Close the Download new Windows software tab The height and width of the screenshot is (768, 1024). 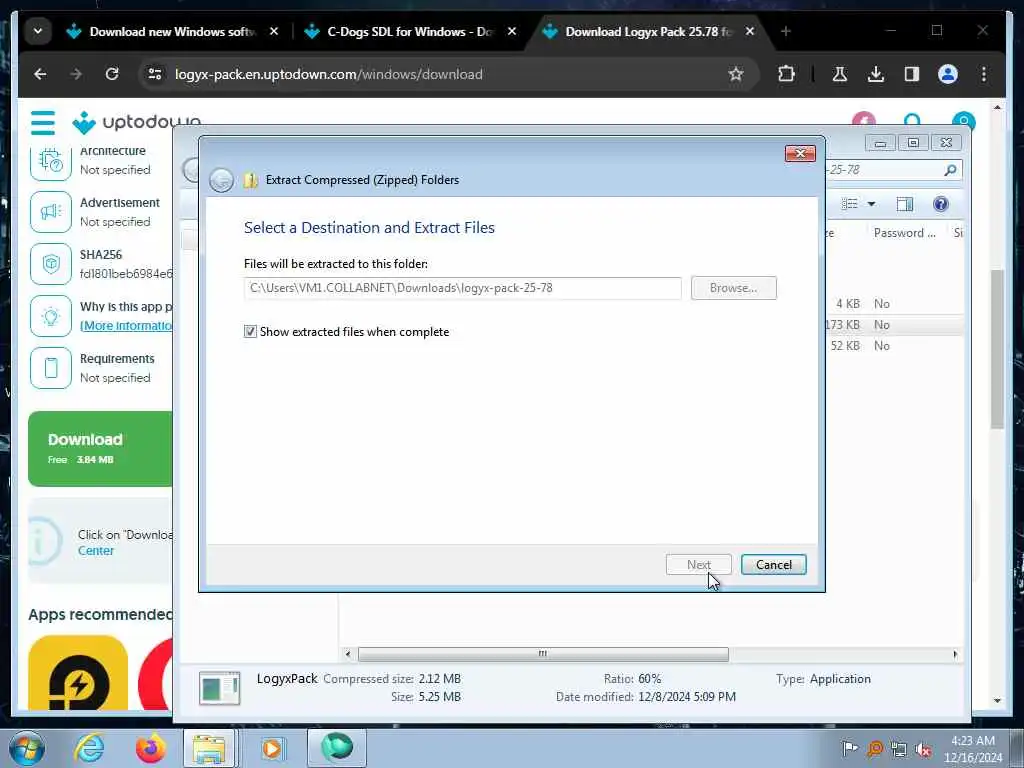pos(274,31)
